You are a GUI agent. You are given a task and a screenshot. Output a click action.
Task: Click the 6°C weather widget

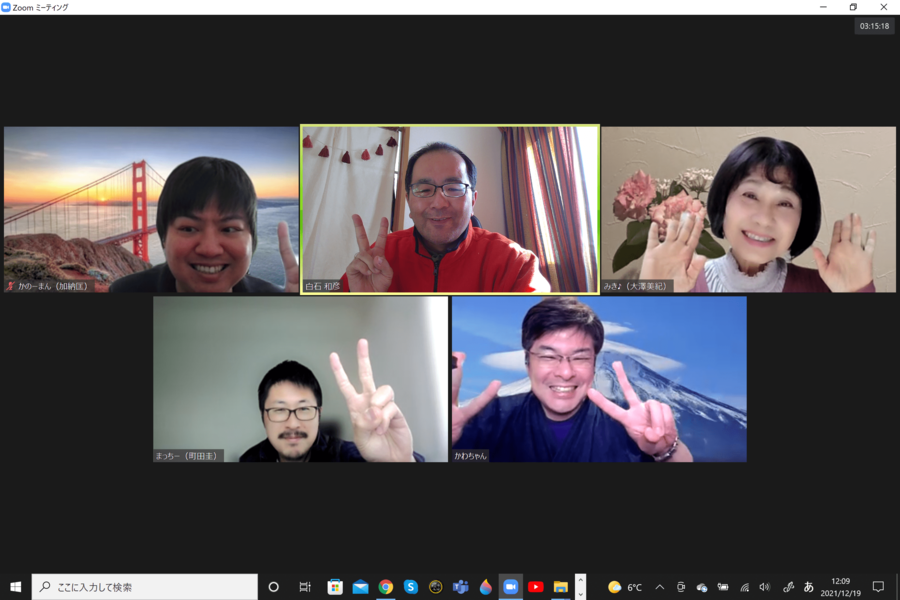(x=626, y=587)
